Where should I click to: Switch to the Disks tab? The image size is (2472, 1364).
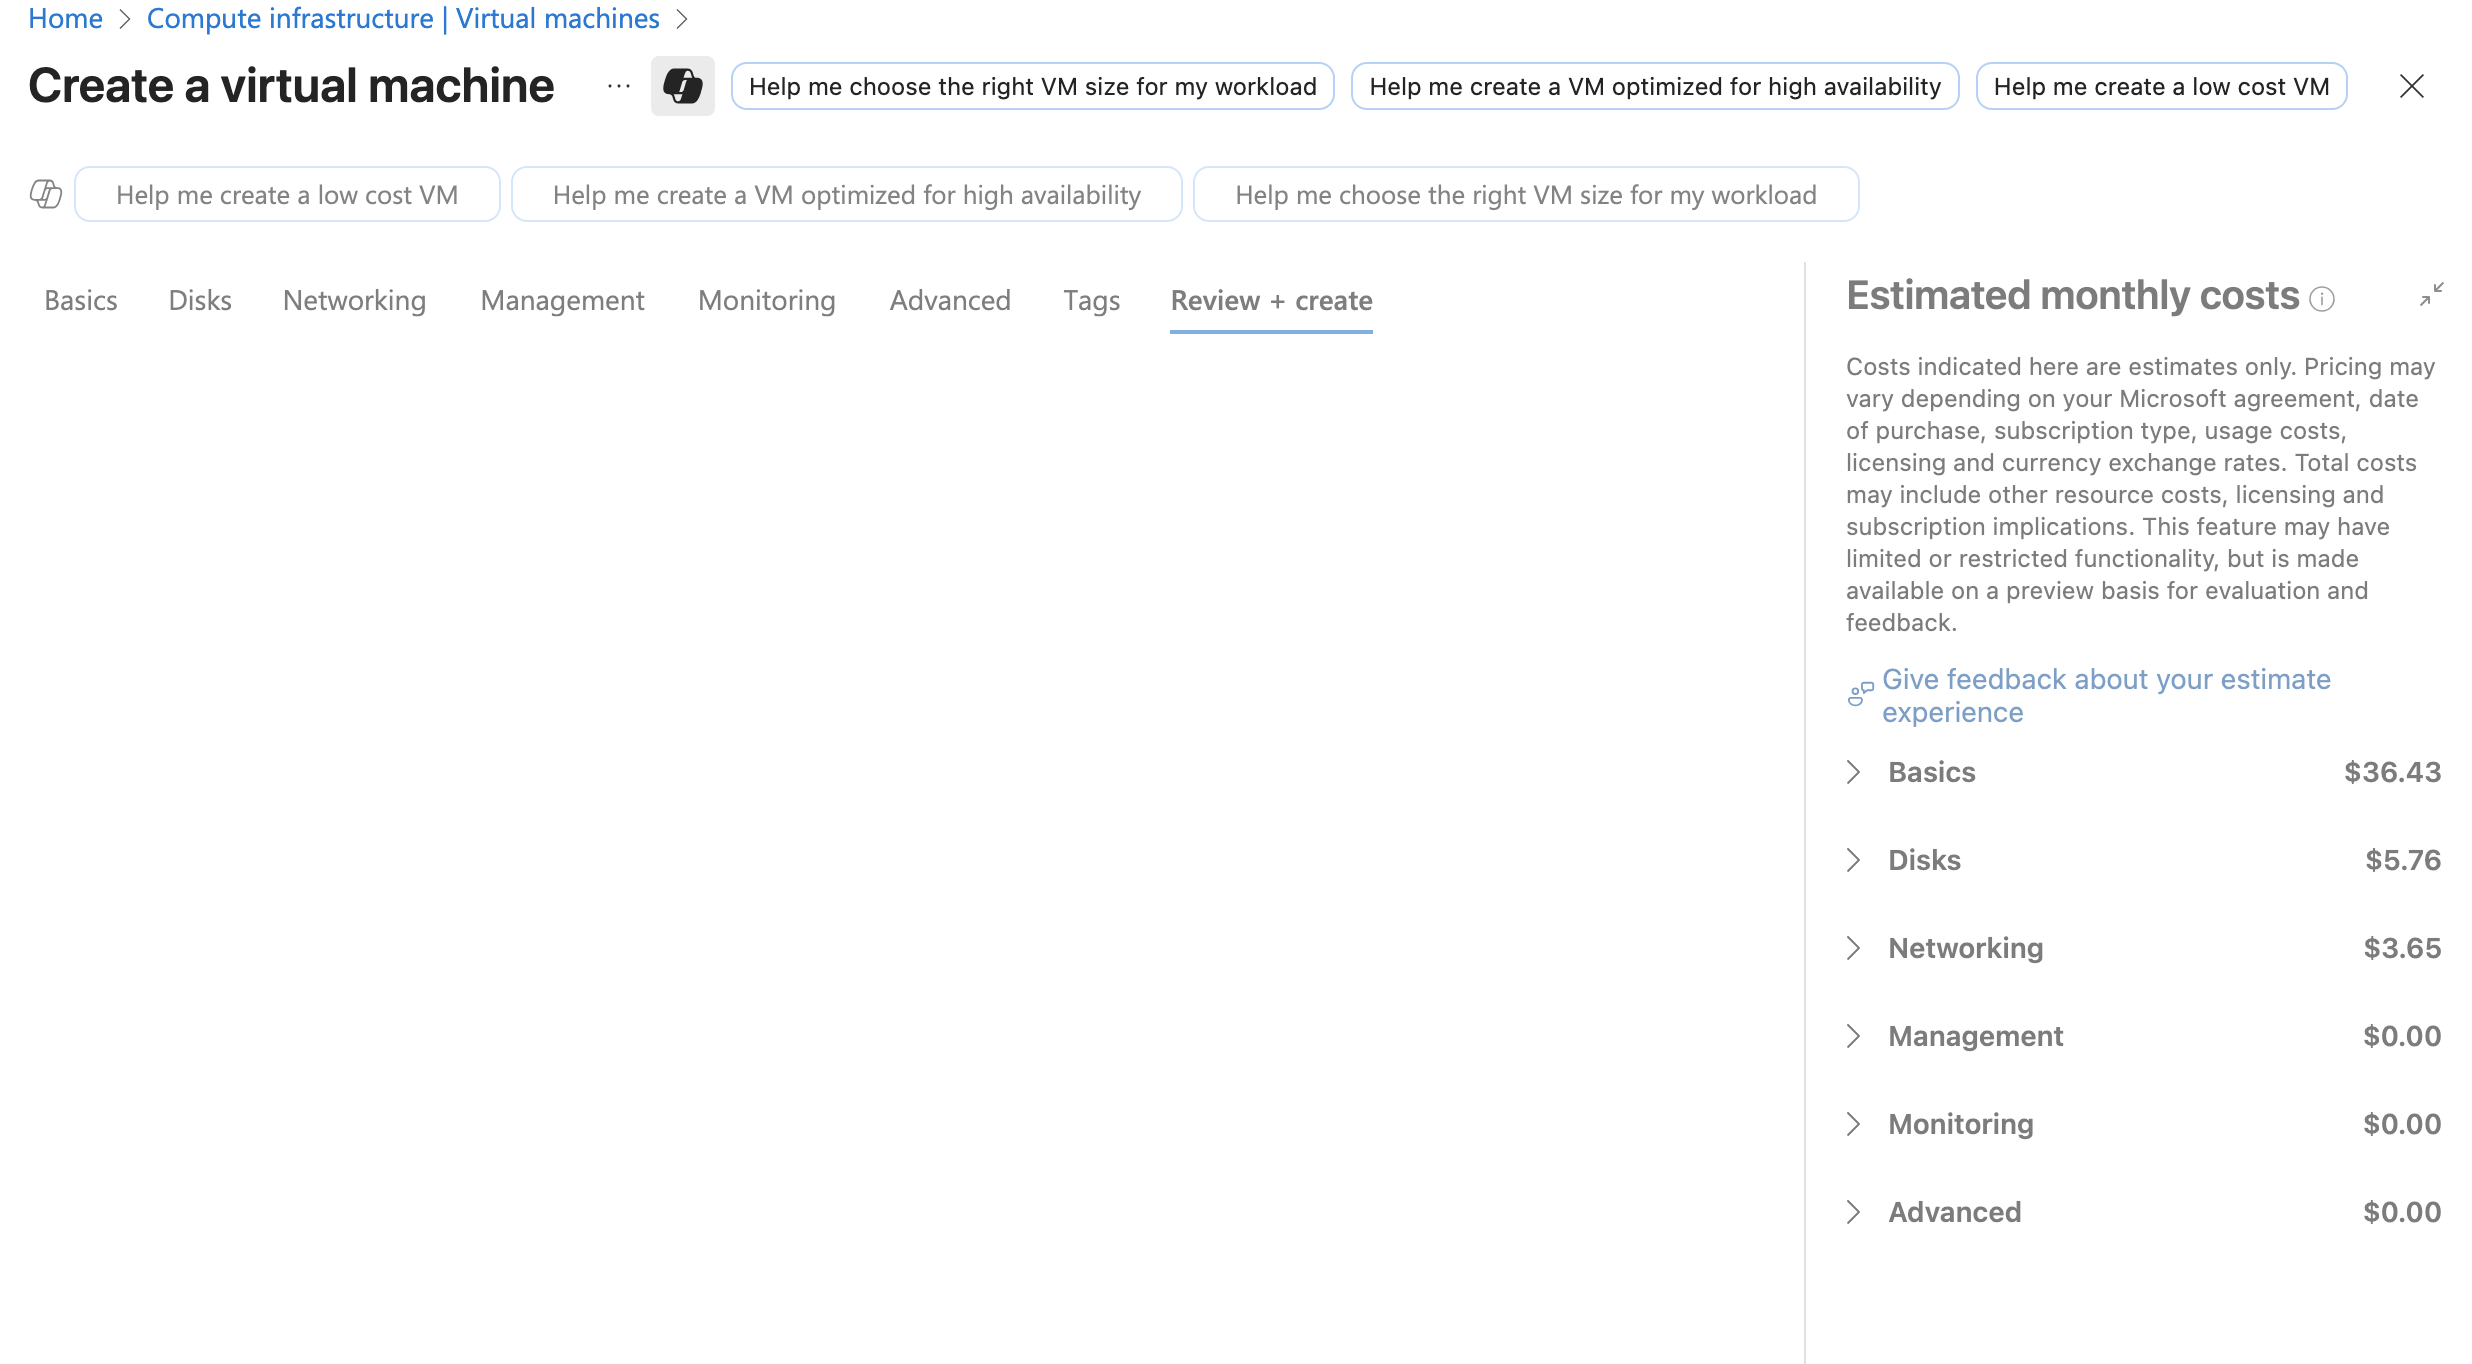(199, 300)
